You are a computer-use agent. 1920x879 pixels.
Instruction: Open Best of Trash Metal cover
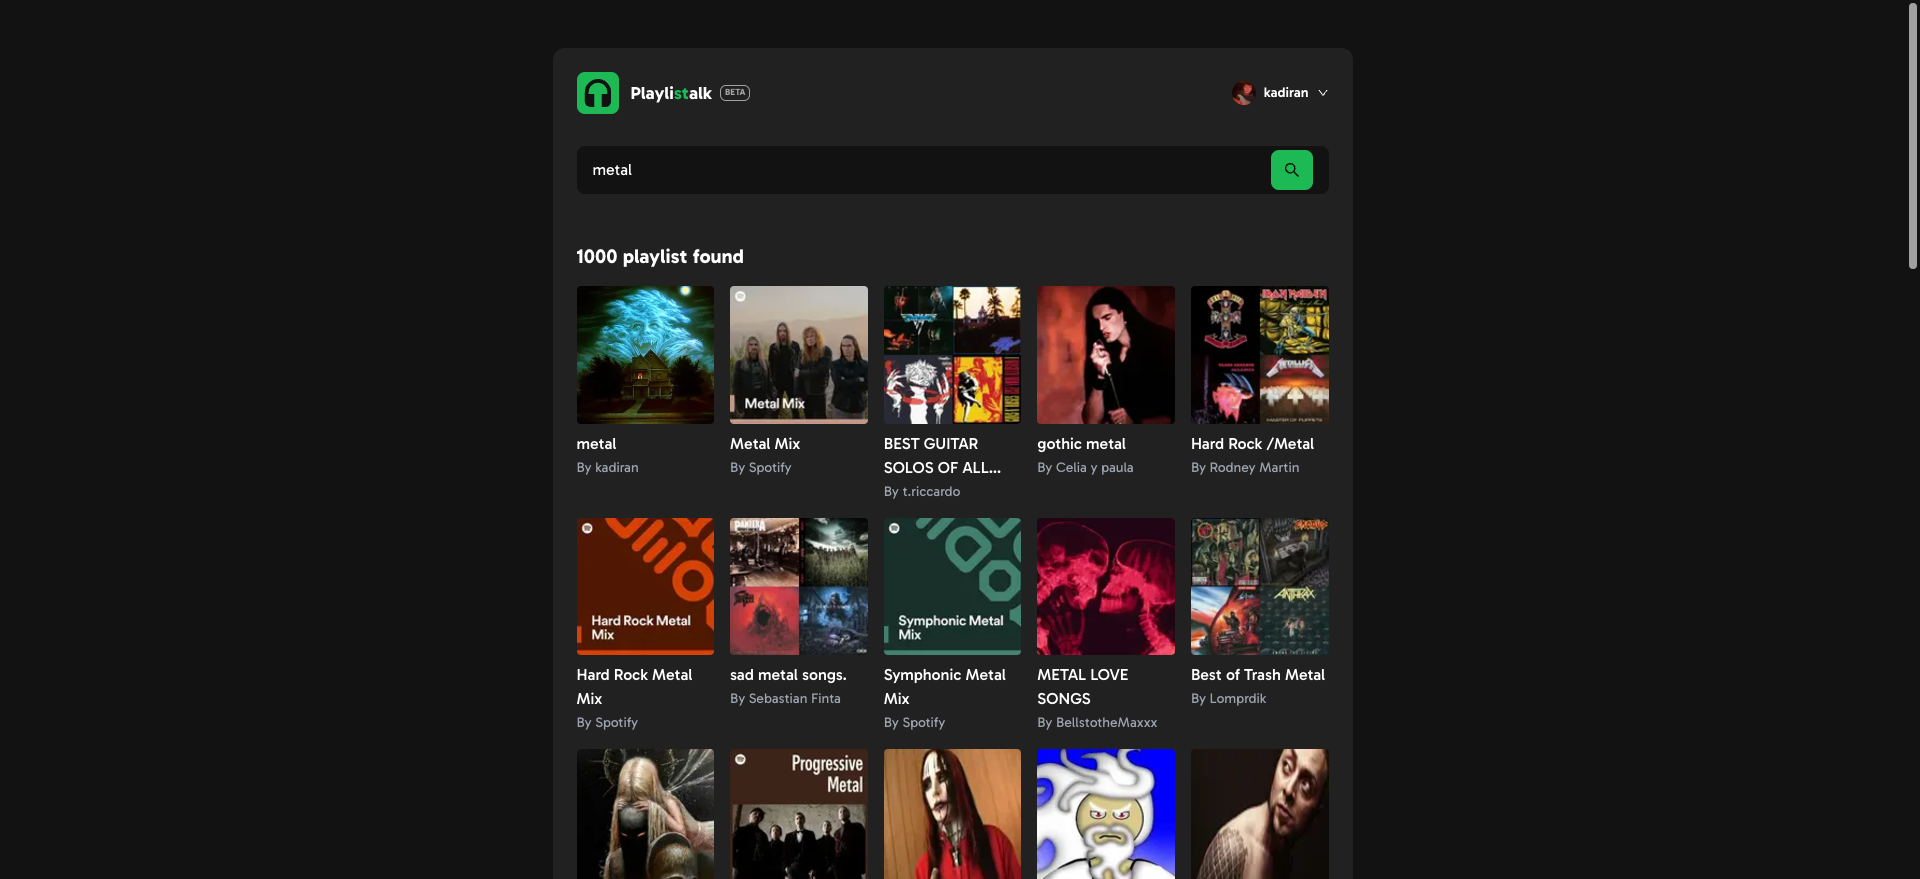(1259, 586)
